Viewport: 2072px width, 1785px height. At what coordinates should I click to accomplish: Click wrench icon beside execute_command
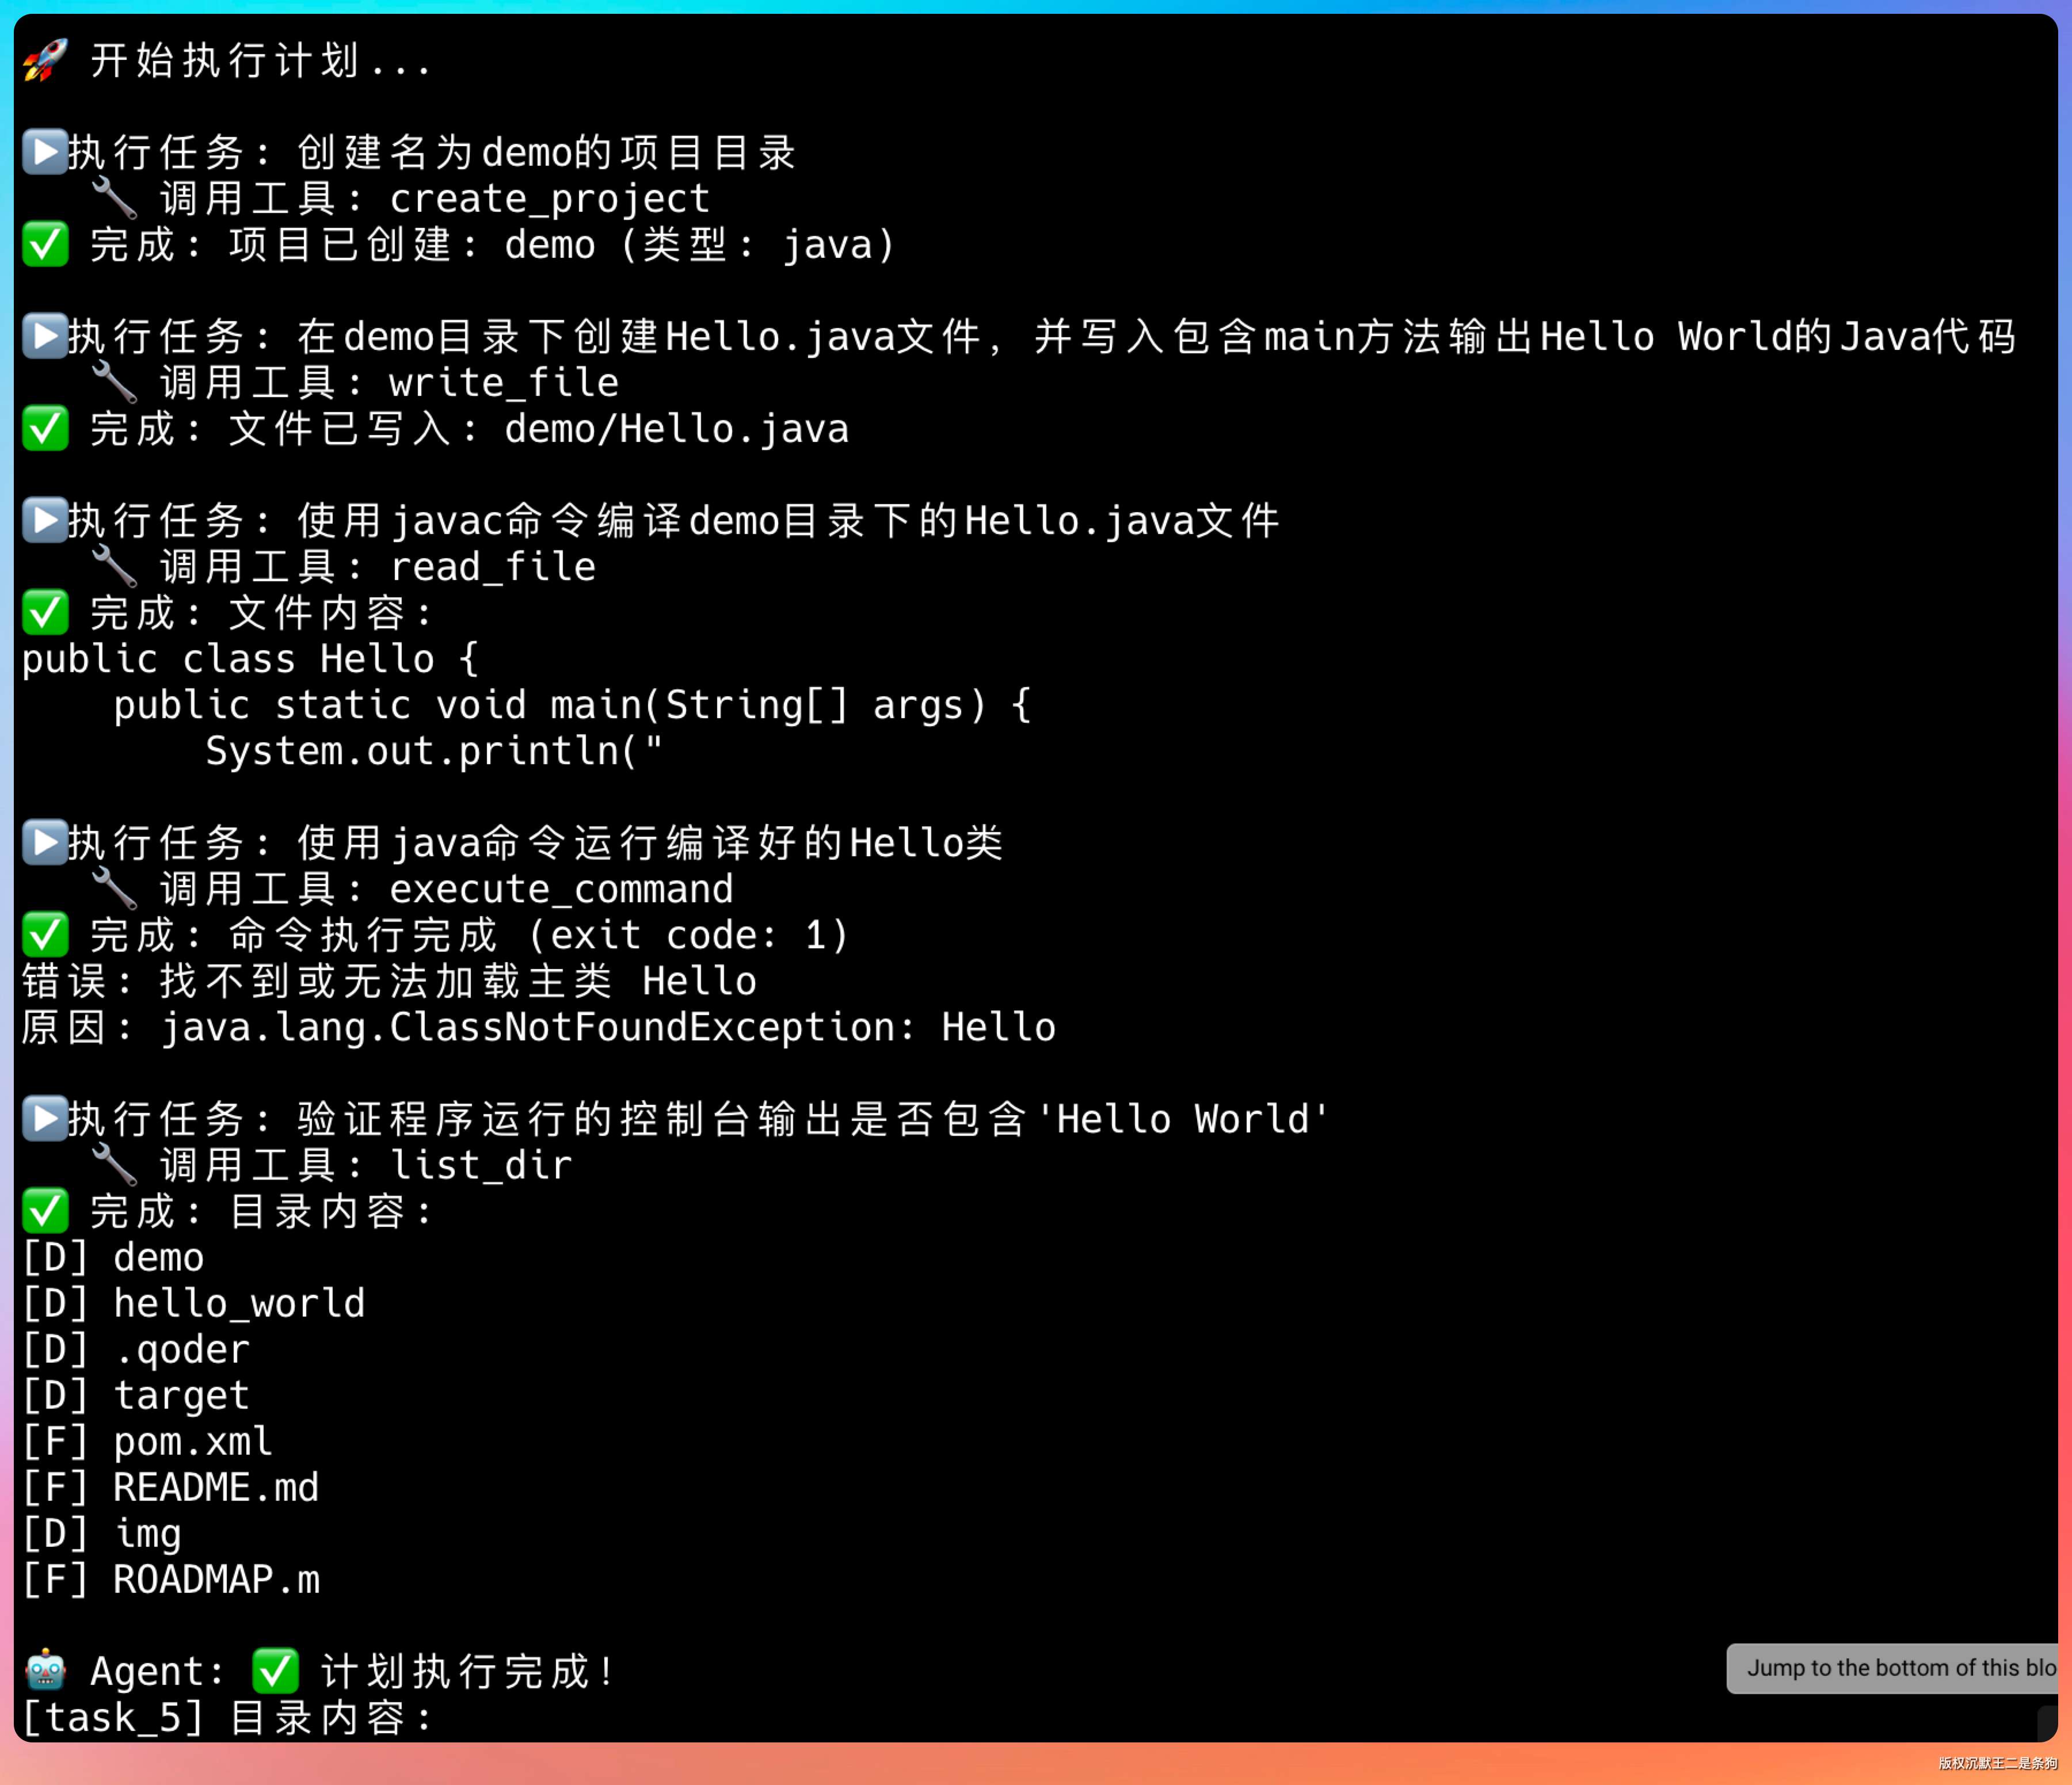click(x=114, y=888)
